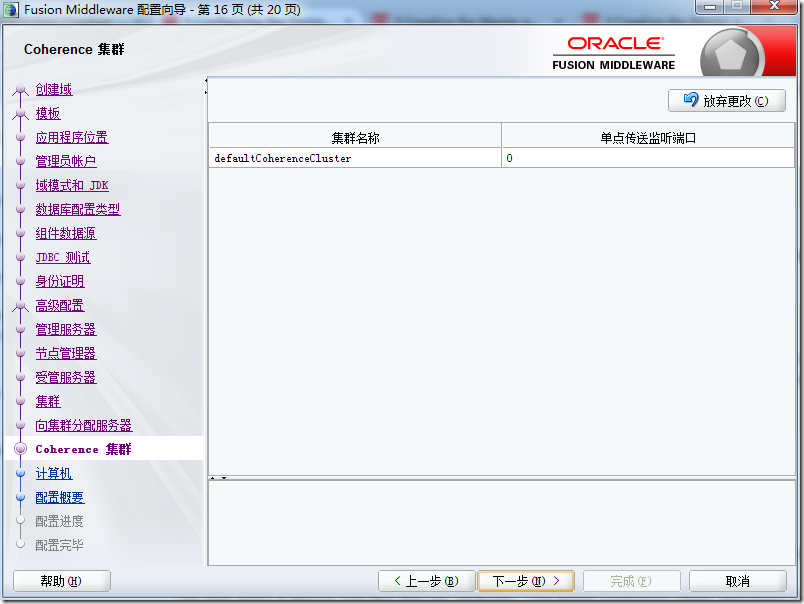
Task: Go to the 集群 step
Action: tap(48, 401)
